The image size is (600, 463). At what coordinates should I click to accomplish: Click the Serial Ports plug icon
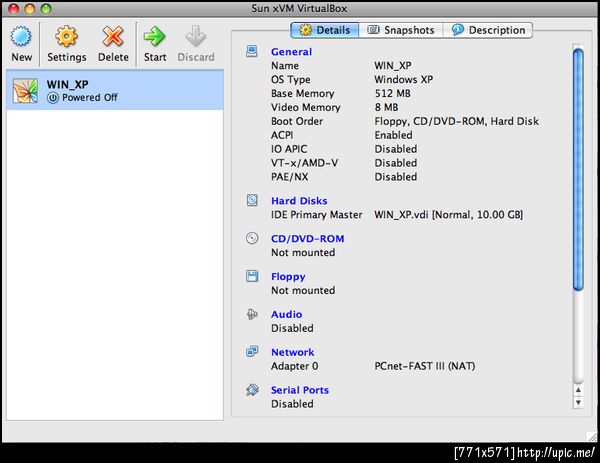pyautogui.click(x=252, y=390)
